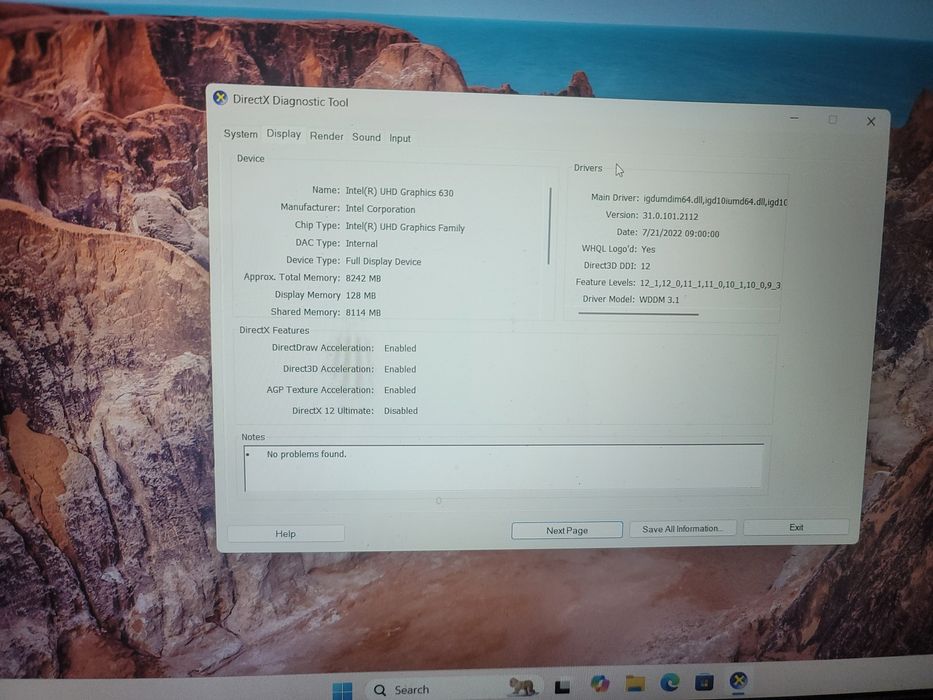
Task: Click the search highlight animal image in the search box
Action: coord(522,686)
